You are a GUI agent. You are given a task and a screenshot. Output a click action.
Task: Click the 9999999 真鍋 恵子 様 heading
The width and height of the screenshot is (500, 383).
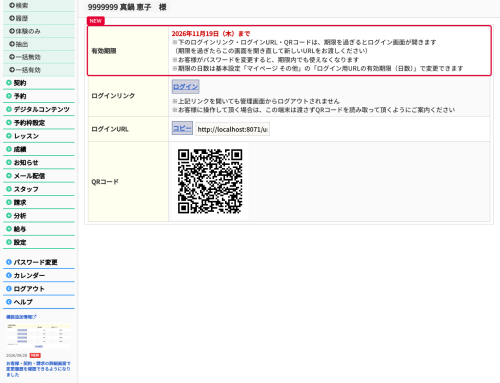pos(127,7)
